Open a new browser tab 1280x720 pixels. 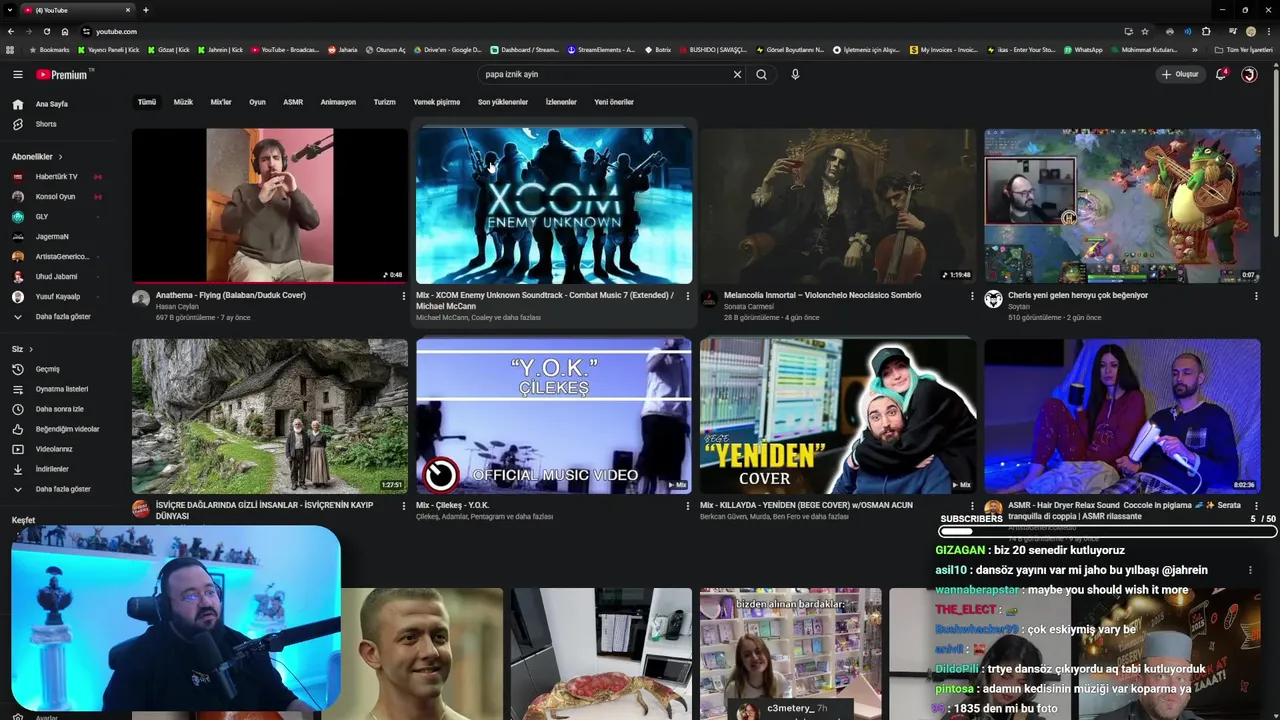pyautogui.click(x=146, y=10)
